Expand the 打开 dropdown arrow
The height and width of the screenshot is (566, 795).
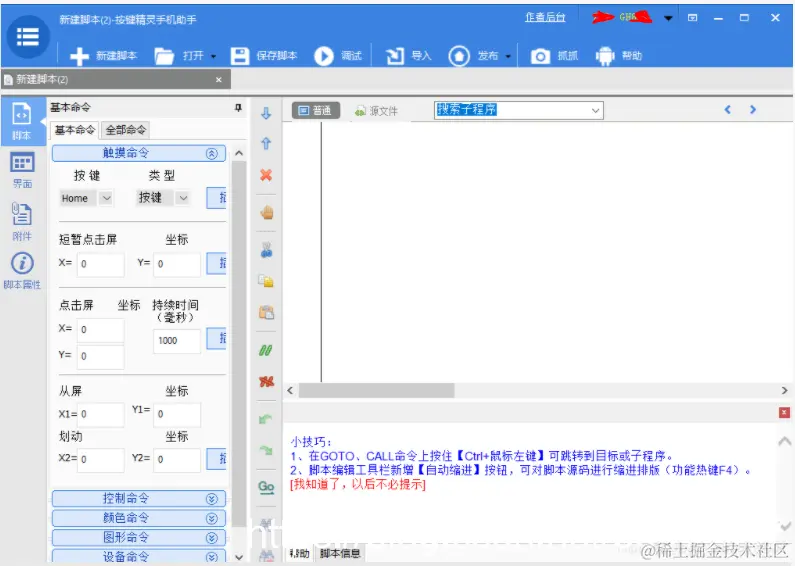coord(213,56)
